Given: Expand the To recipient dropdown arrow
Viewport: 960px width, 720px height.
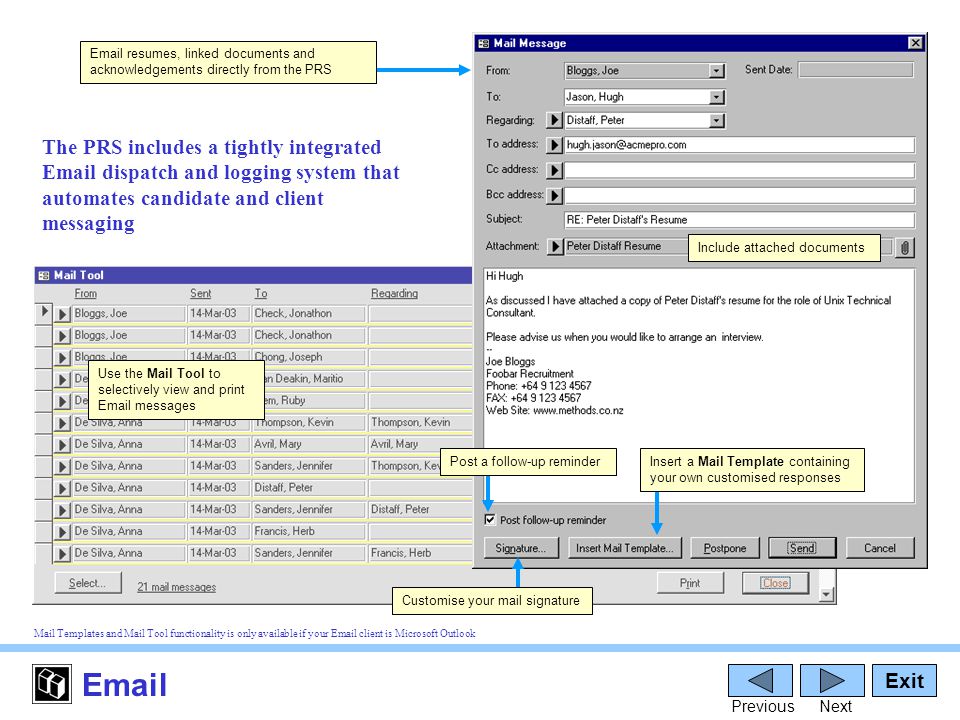Looking at the screenshot, I should [716, 97].
